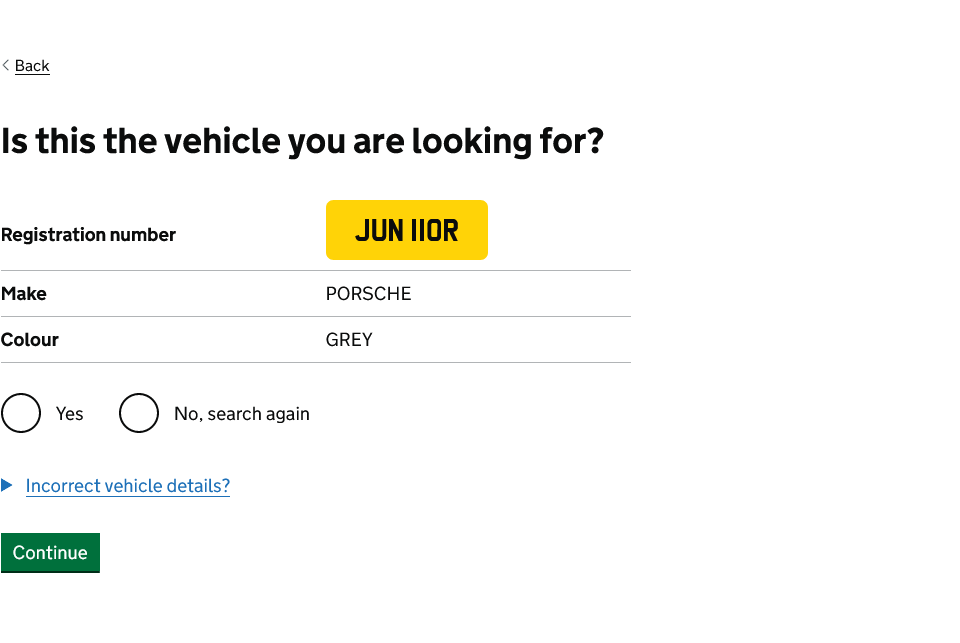
Task: Click the back chevron icon
Action: pos(6,65)
